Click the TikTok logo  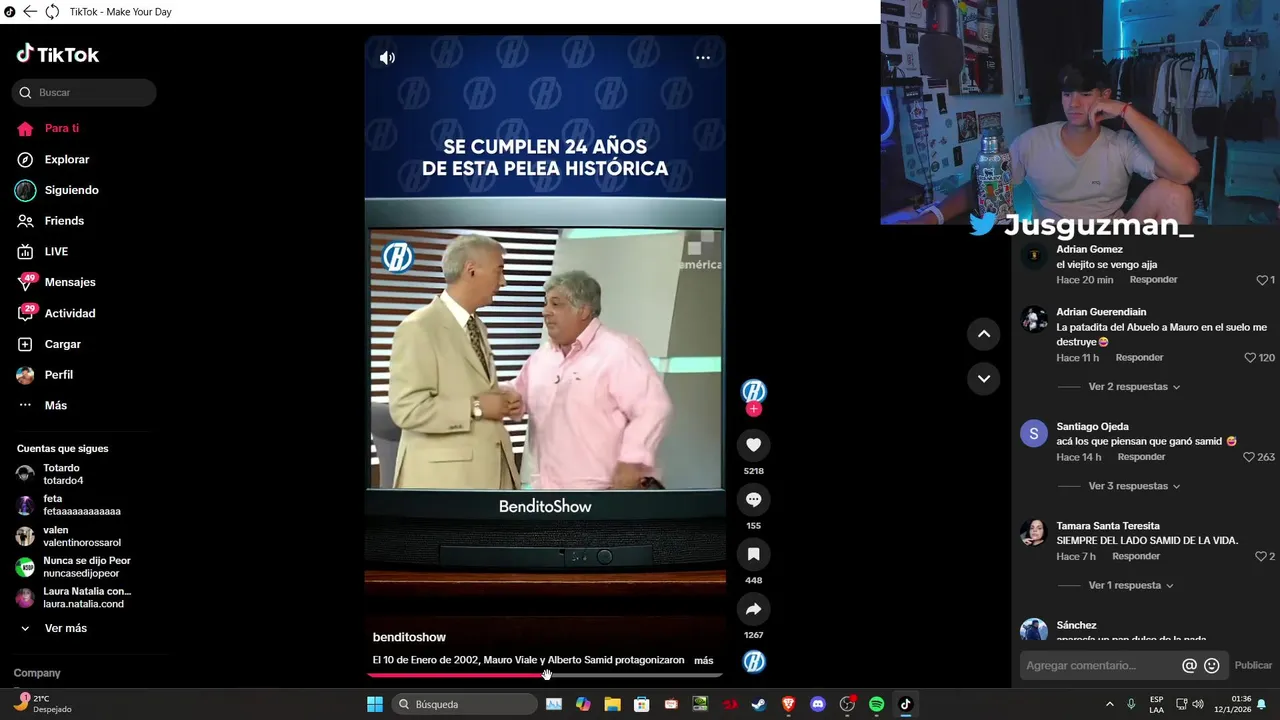click(x=58, y=54)
